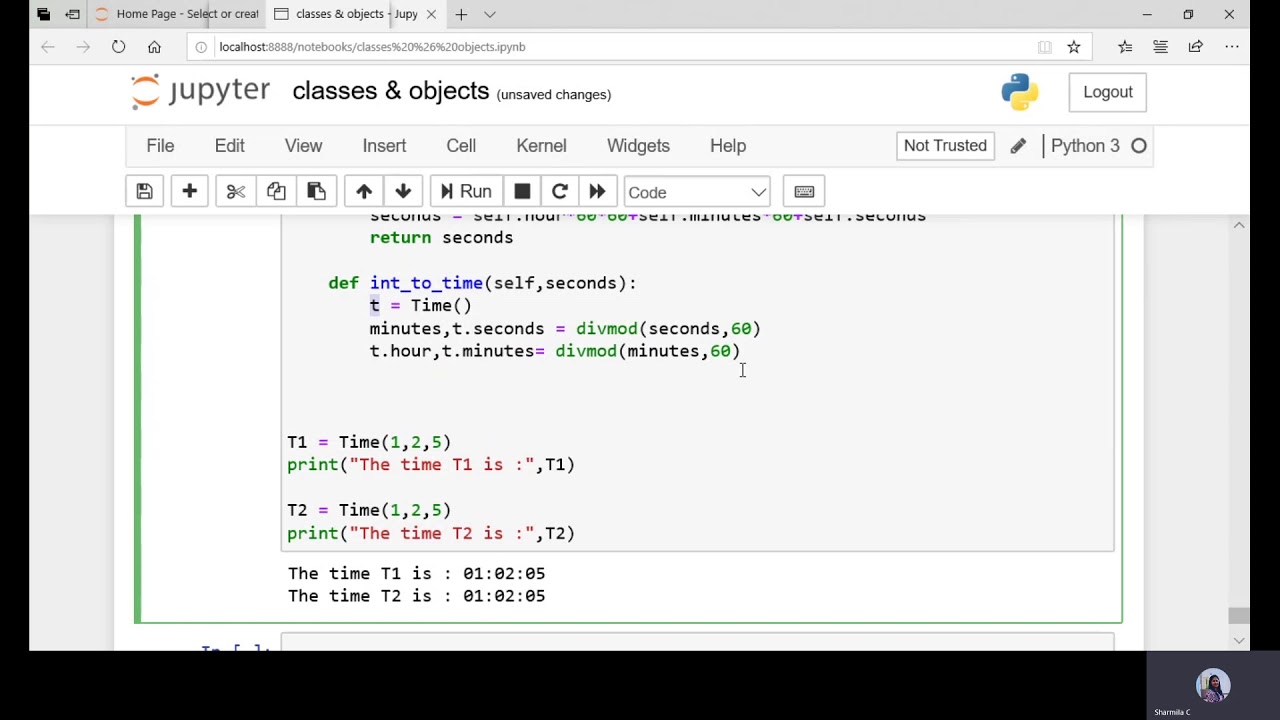
Task: Open the Cell menu
Action: 461,146
